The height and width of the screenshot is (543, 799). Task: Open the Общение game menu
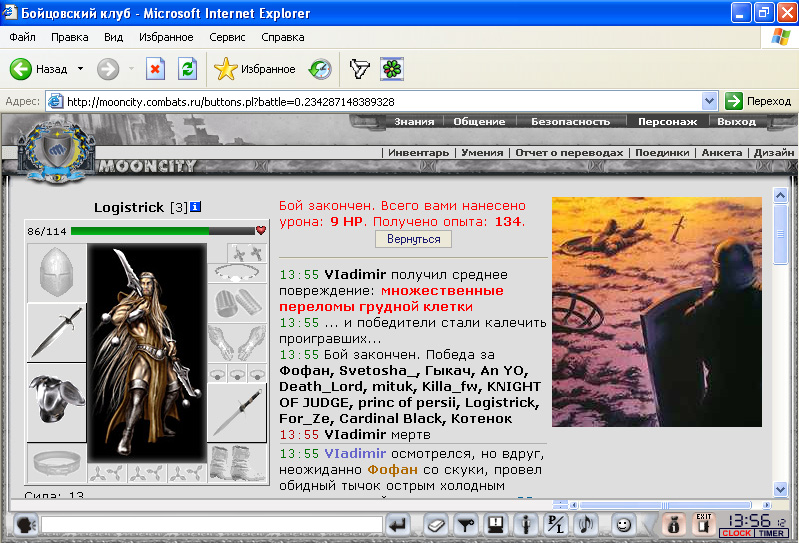(x=479, y=121)
